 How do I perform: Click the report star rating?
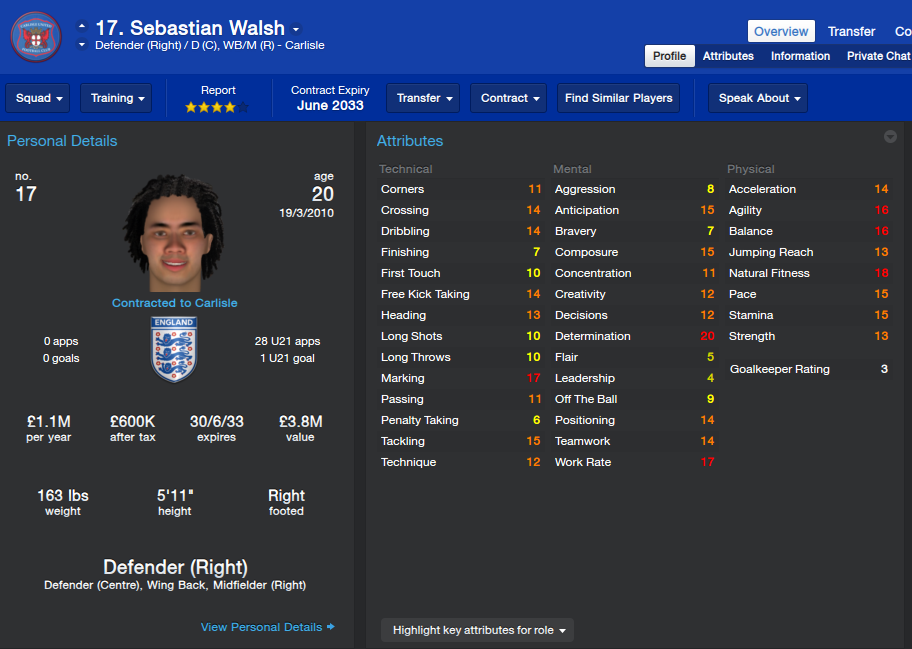tap(216, 107)
